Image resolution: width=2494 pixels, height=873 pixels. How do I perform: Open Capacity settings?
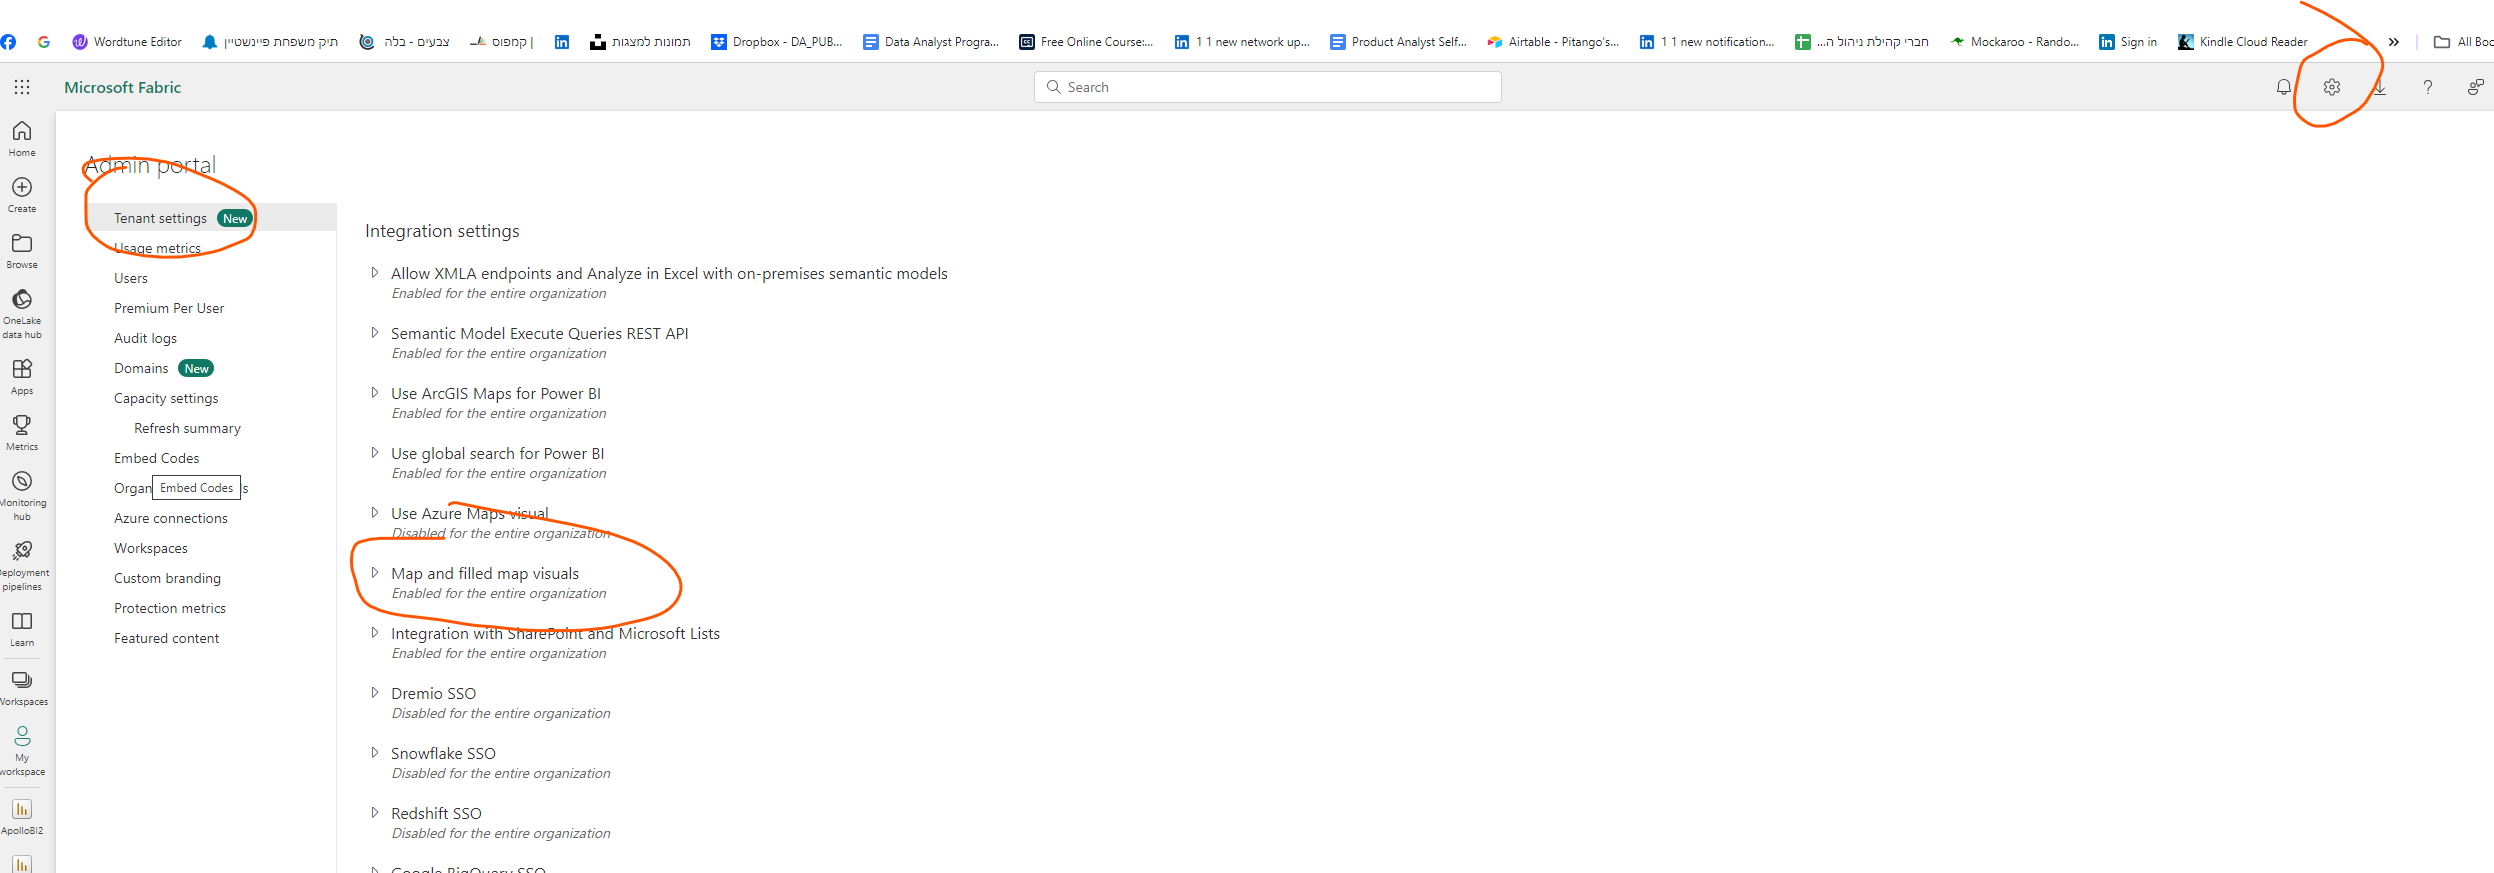tap(166, 398)
